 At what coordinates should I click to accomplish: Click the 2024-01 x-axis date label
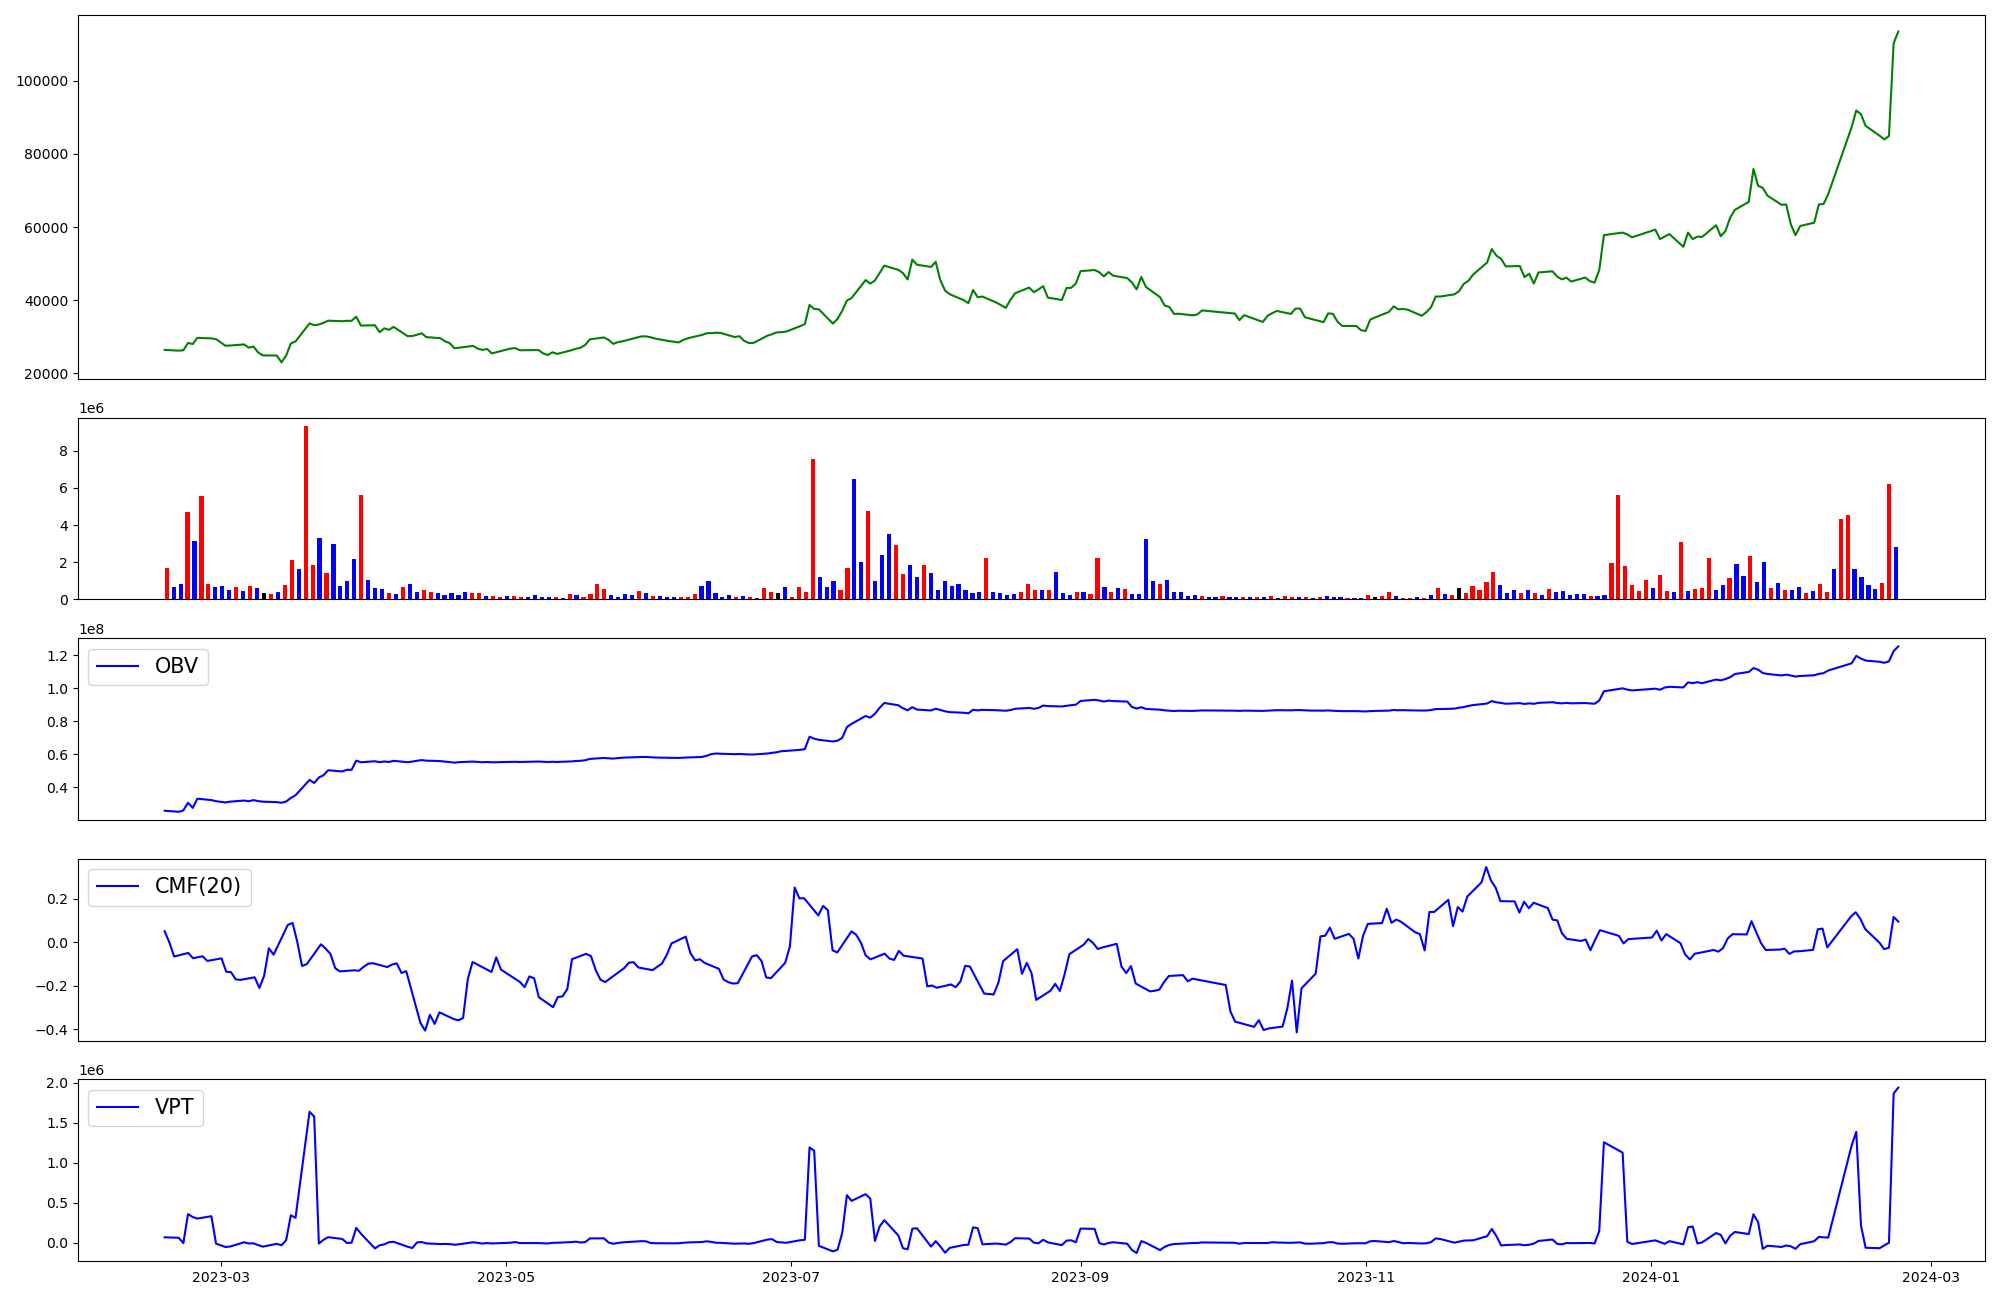(1651, 1277)
